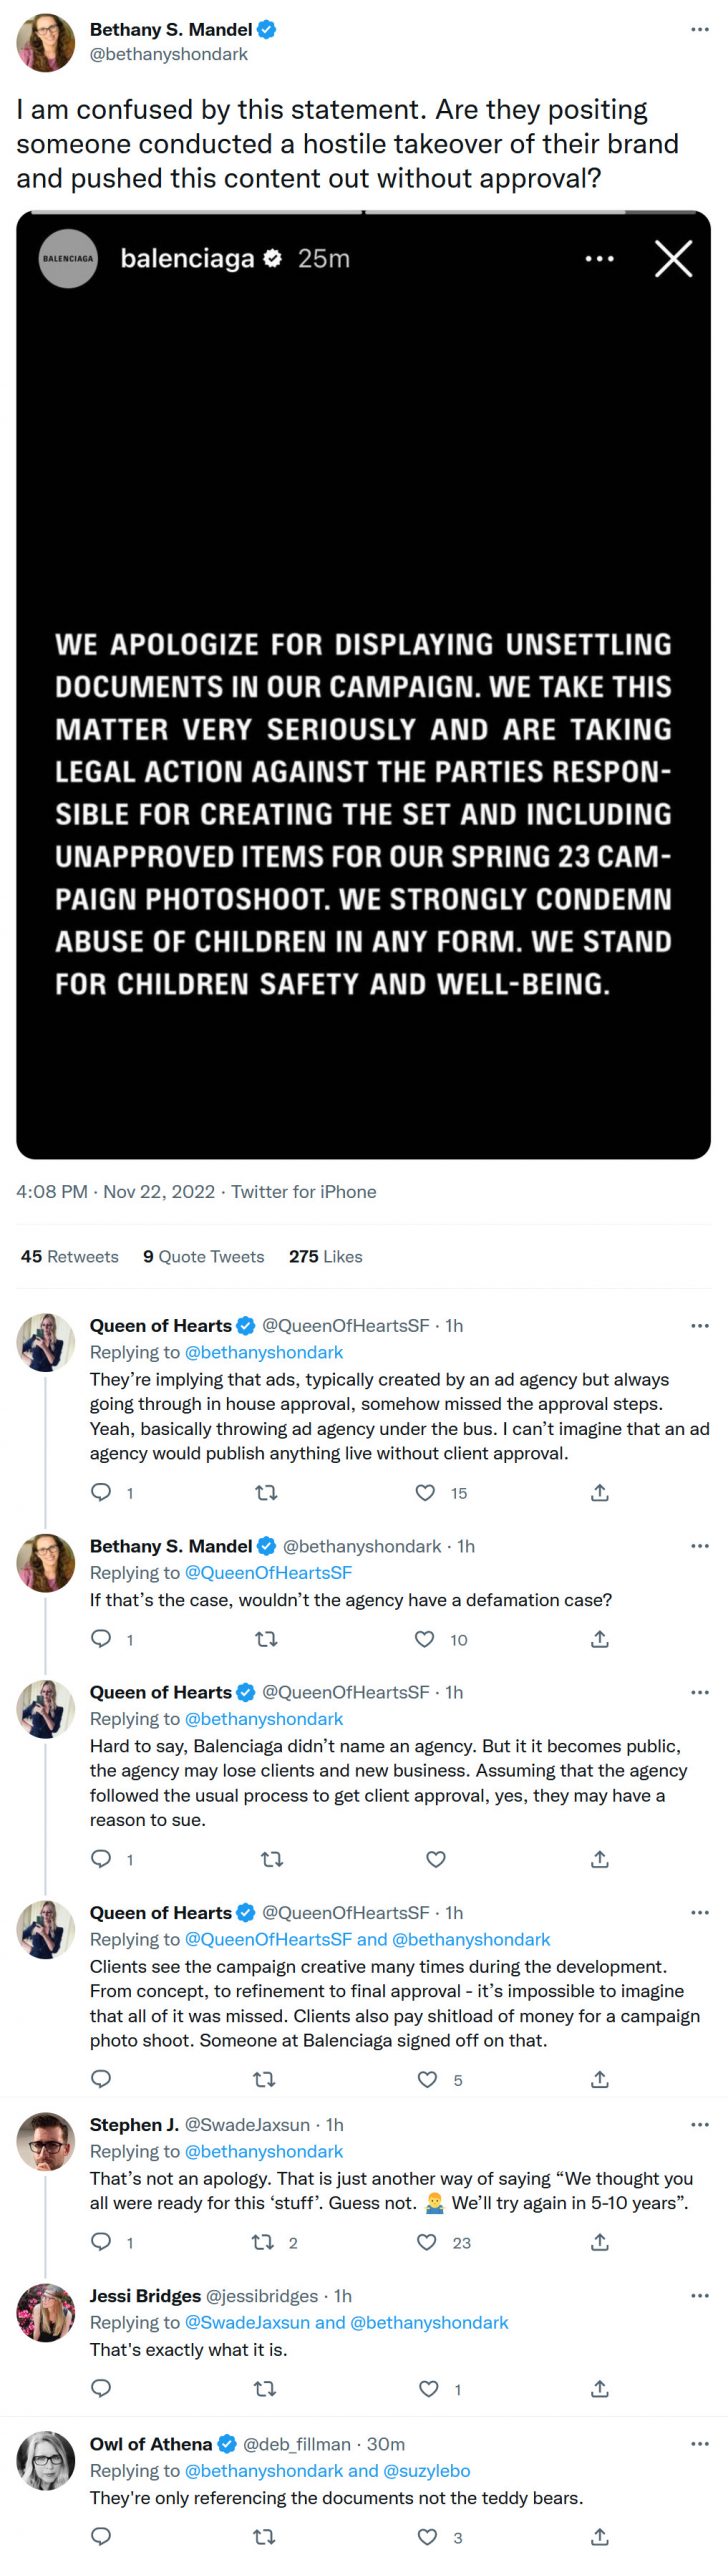Like Owl of Athena's reply
This screenshot has height=2560, width=728.
pos(427,2536)
